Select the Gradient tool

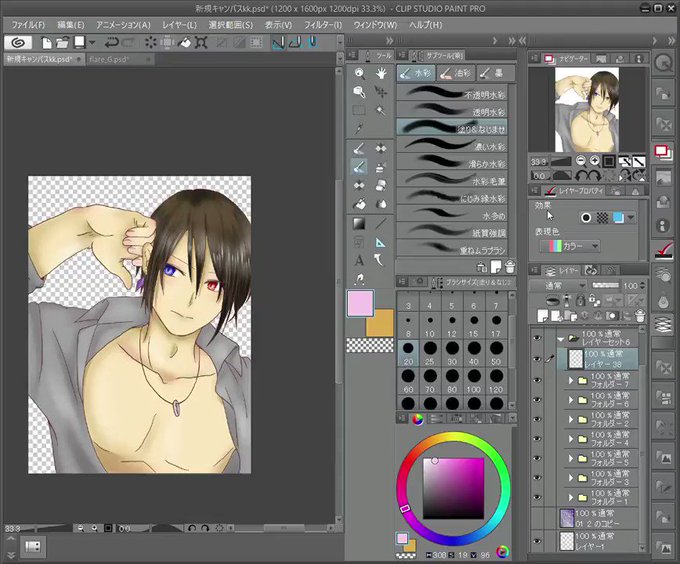359,224
